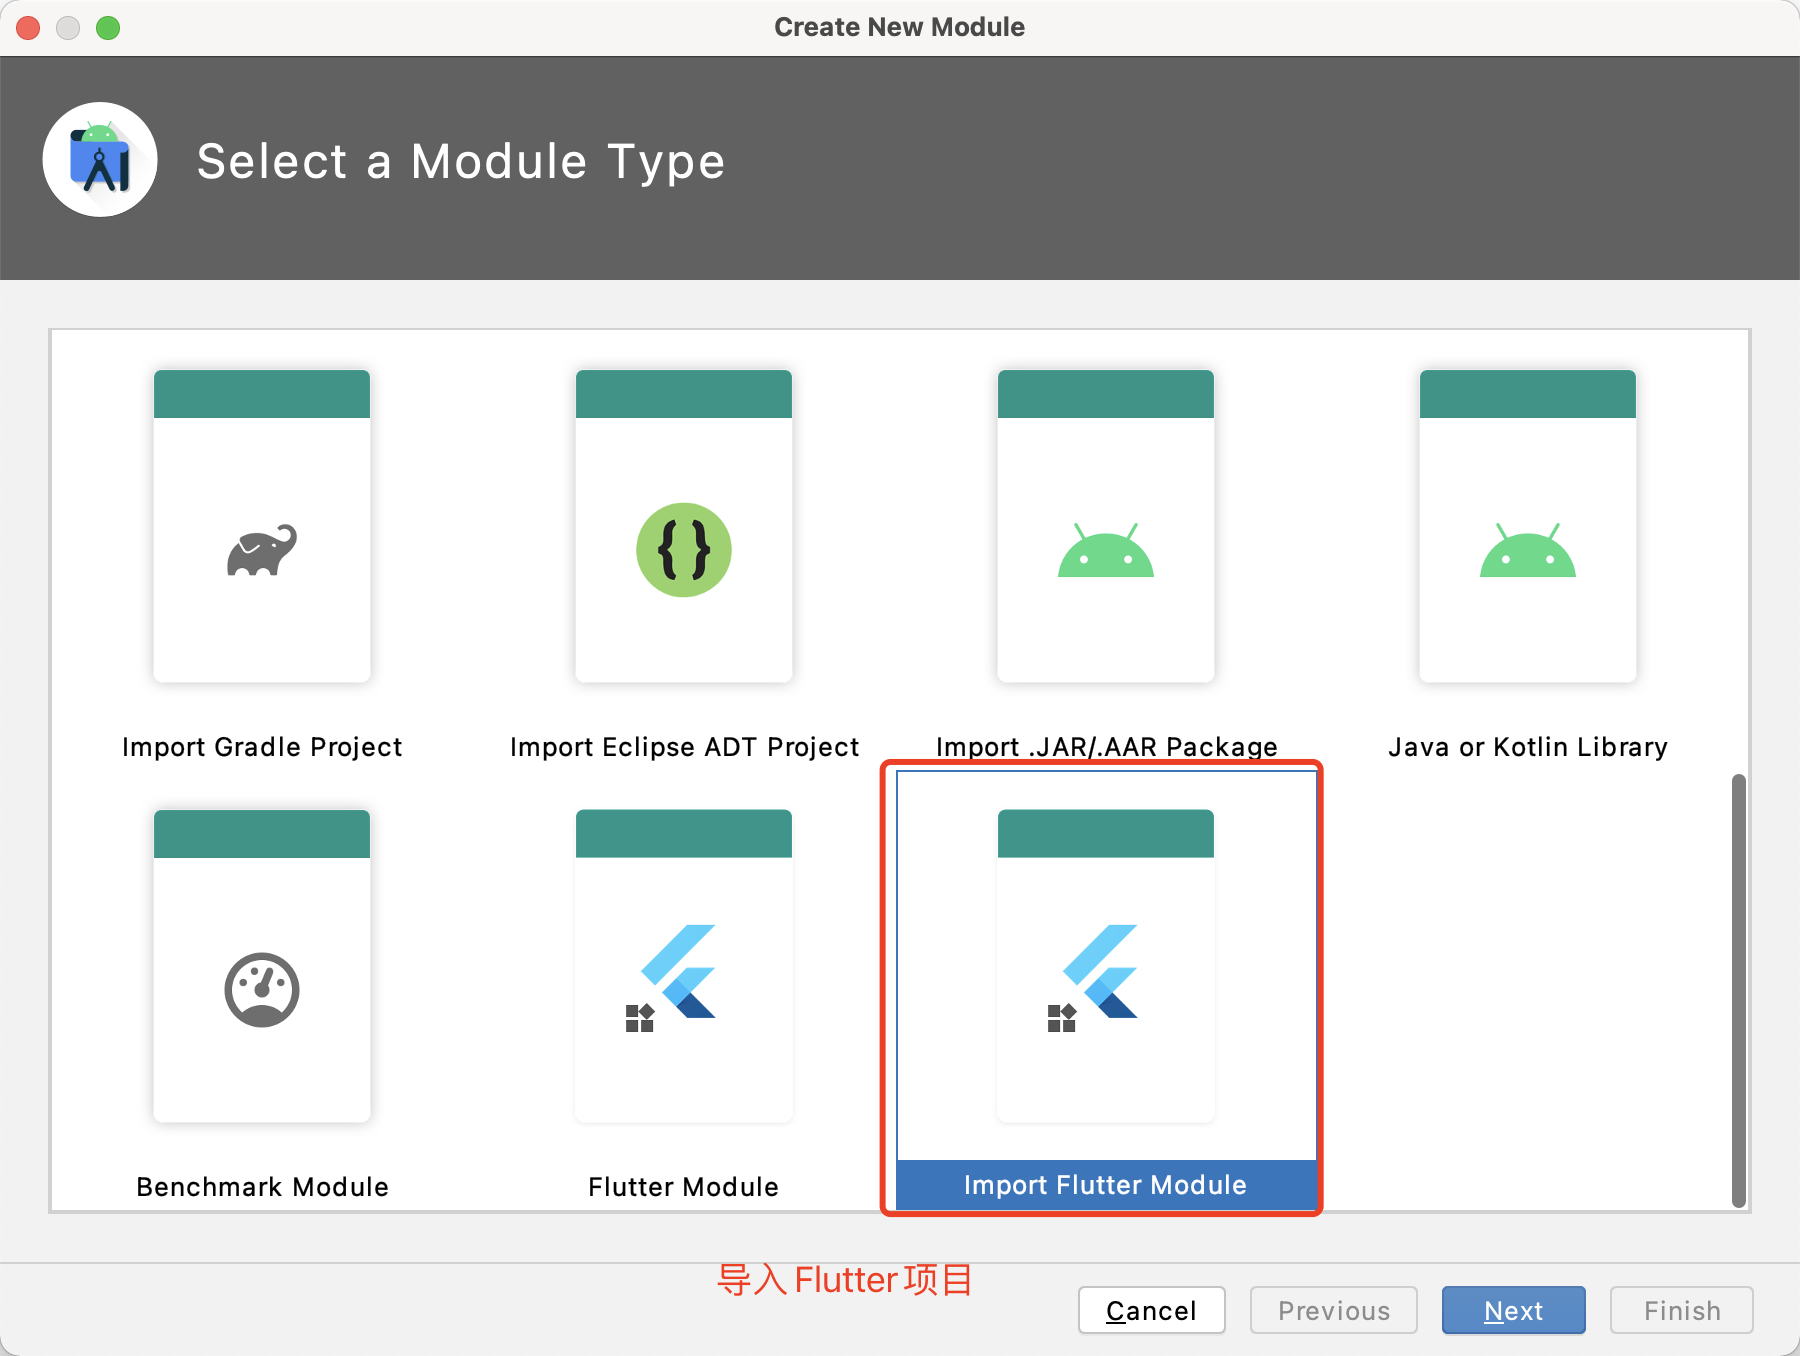
Task: Click the green braces Eclipse ADT icon
Action: click(683, 549)
